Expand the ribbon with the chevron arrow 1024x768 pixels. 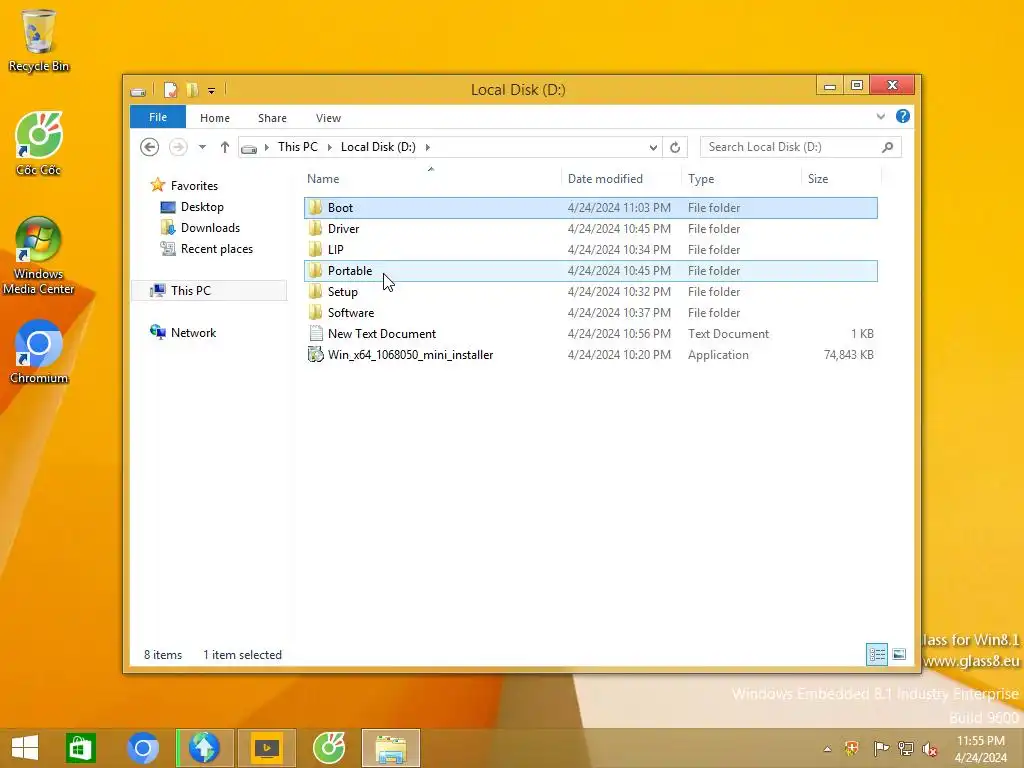pos(880,117)
